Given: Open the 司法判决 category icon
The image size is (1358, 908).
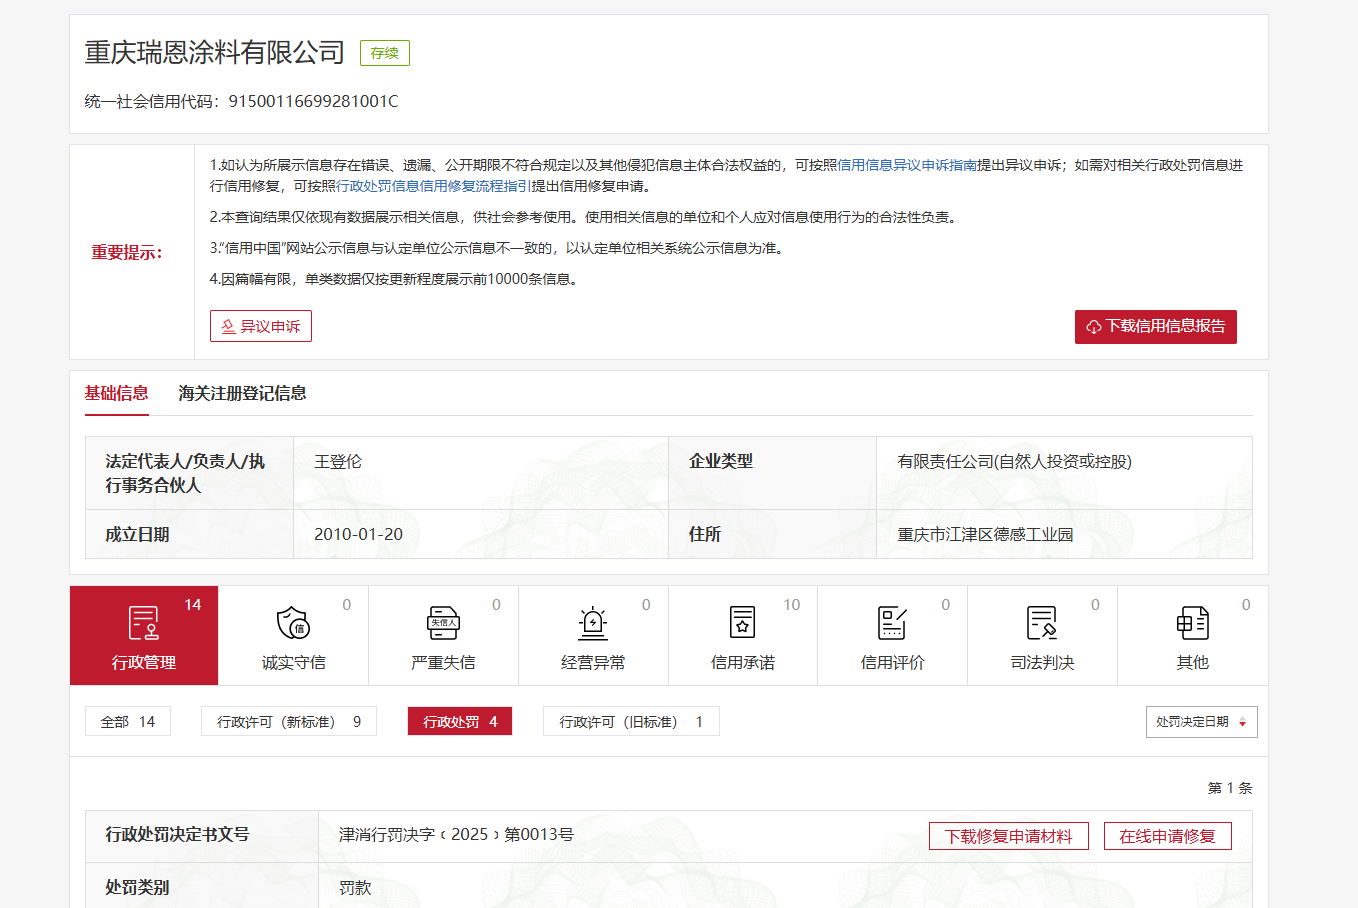Looking at the screenshot, I should [x=1042, y=623].
